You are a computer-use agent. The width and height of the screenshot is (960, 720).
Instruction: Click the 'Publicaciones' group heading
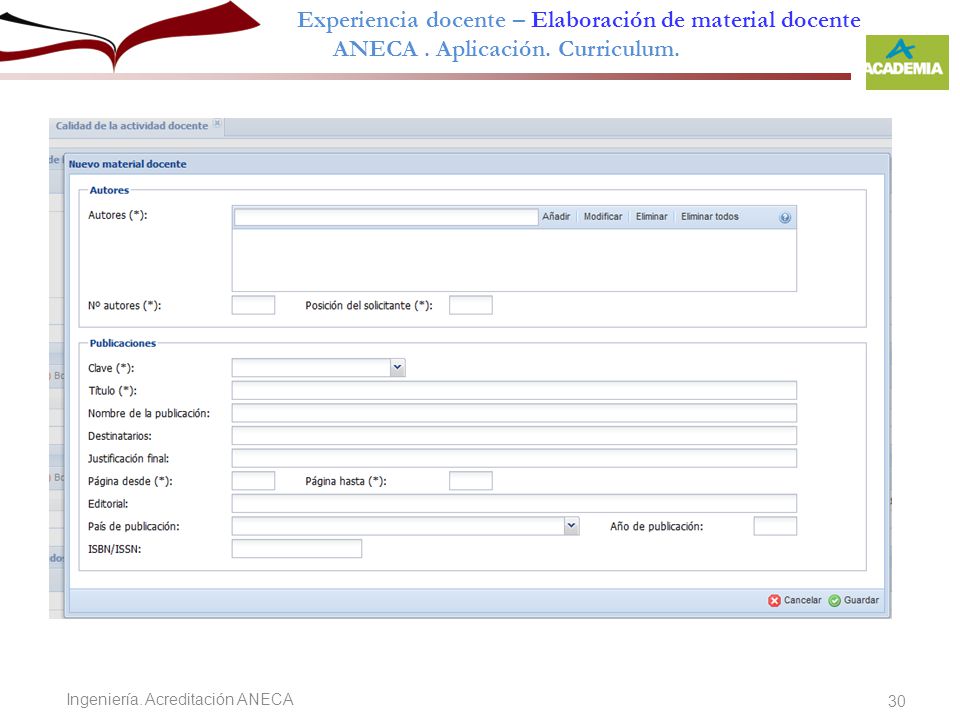click(122, 343)
